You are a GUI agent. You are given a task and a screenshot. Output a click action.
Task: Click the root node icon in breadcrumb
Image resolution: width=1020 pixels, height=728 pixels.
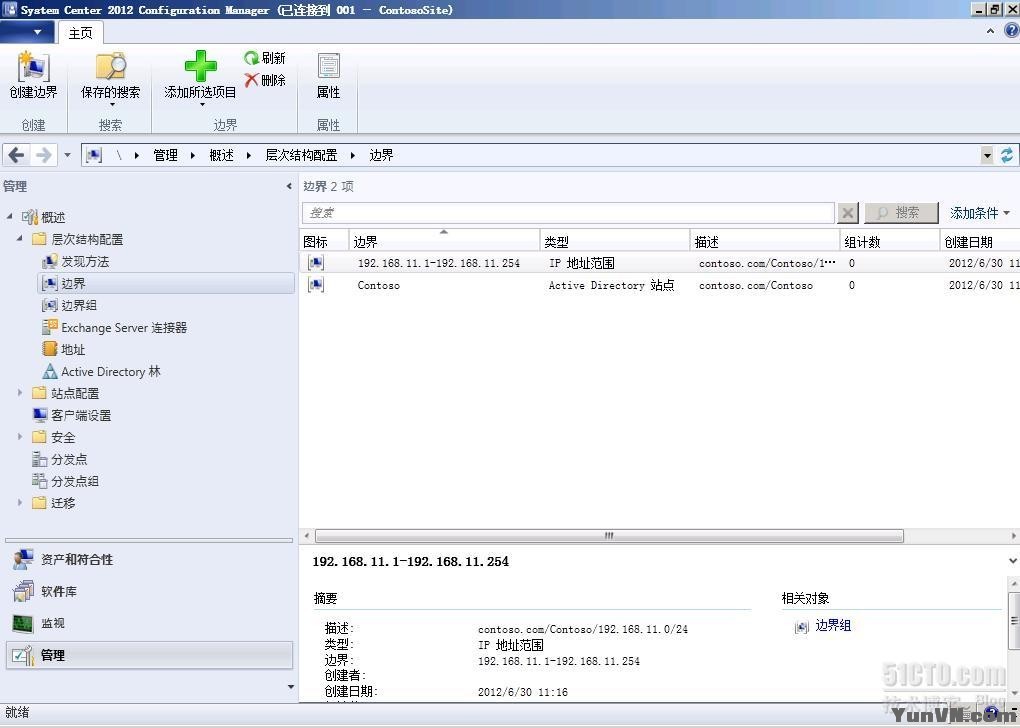(x=94, y=155)
